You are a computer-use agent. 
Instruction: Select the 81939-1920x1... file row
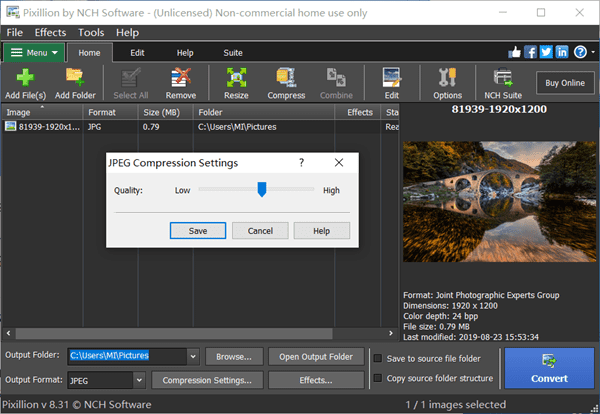coord(201,127)
